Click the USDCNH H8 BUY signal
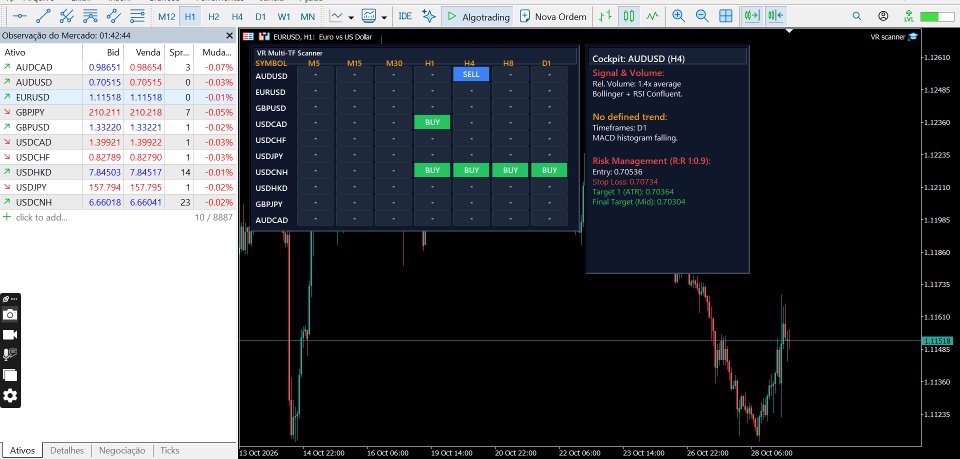Image resolution: width=960 pixels, height=459 pixels. click(511, 170)
